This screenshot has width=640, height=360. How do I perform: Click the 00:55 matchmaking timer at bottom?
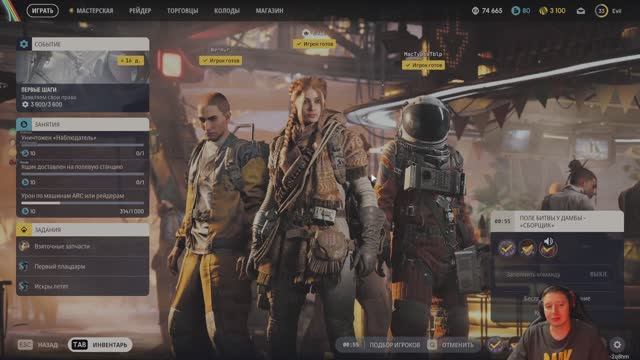coord(351,345)
